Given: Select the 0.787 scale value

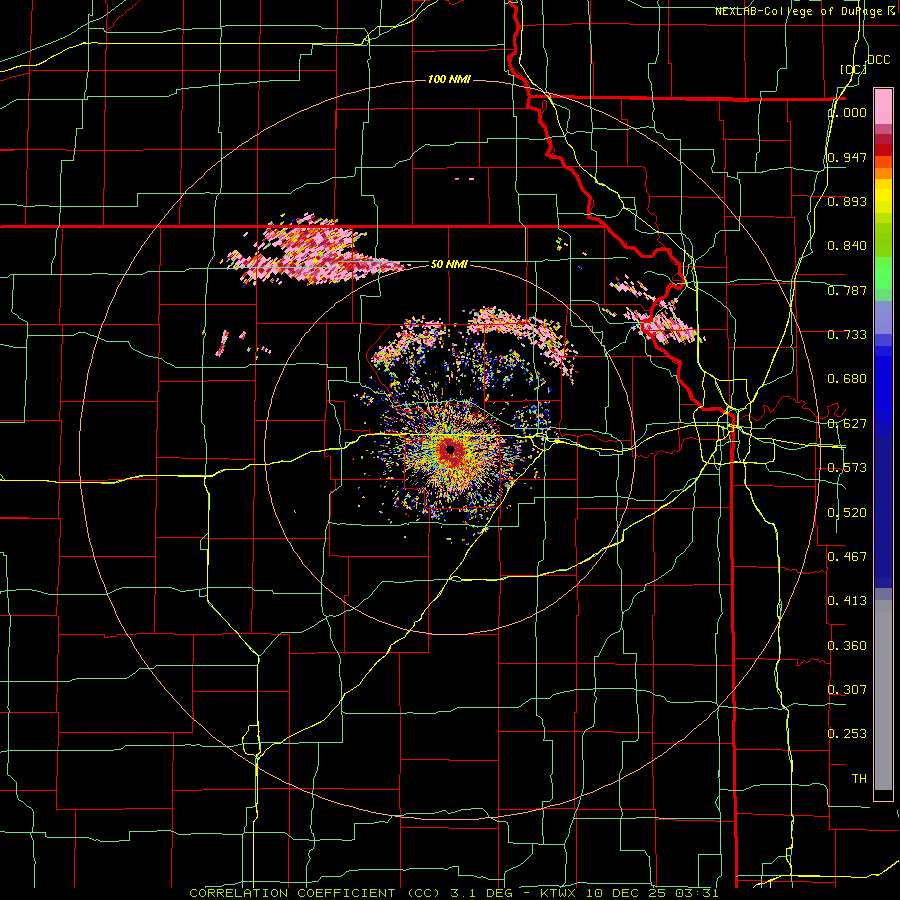Looking at the screenshot, I should tap(847, 290).
